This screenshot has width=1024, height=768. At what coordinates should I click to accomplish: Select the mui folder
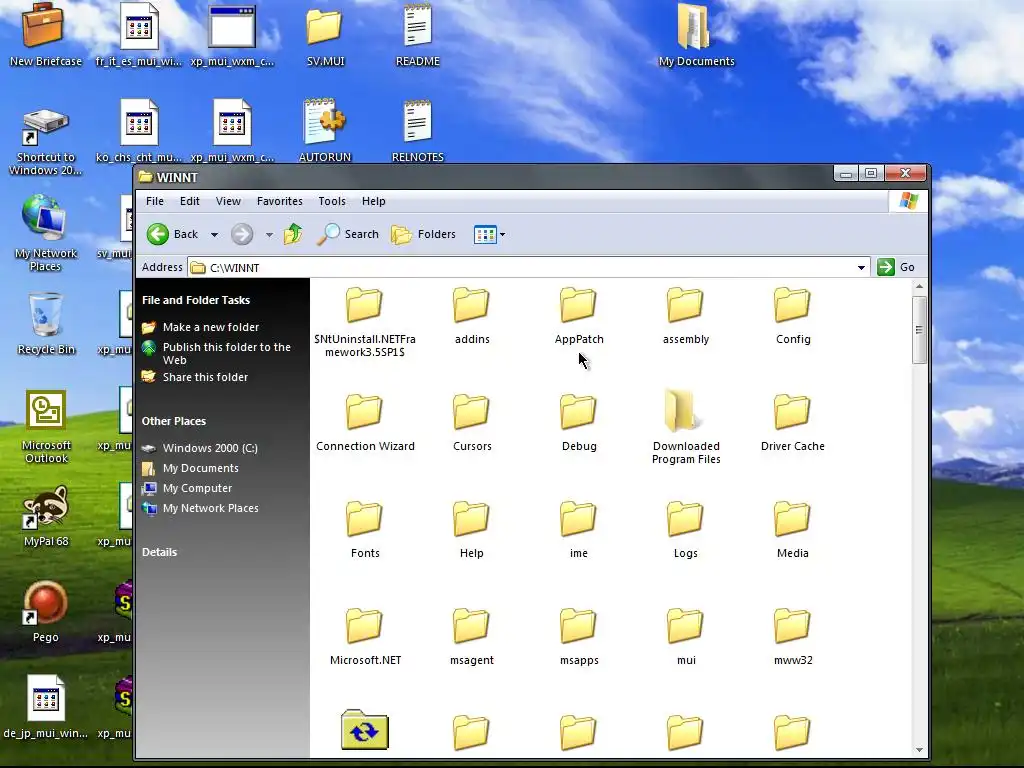686,637
